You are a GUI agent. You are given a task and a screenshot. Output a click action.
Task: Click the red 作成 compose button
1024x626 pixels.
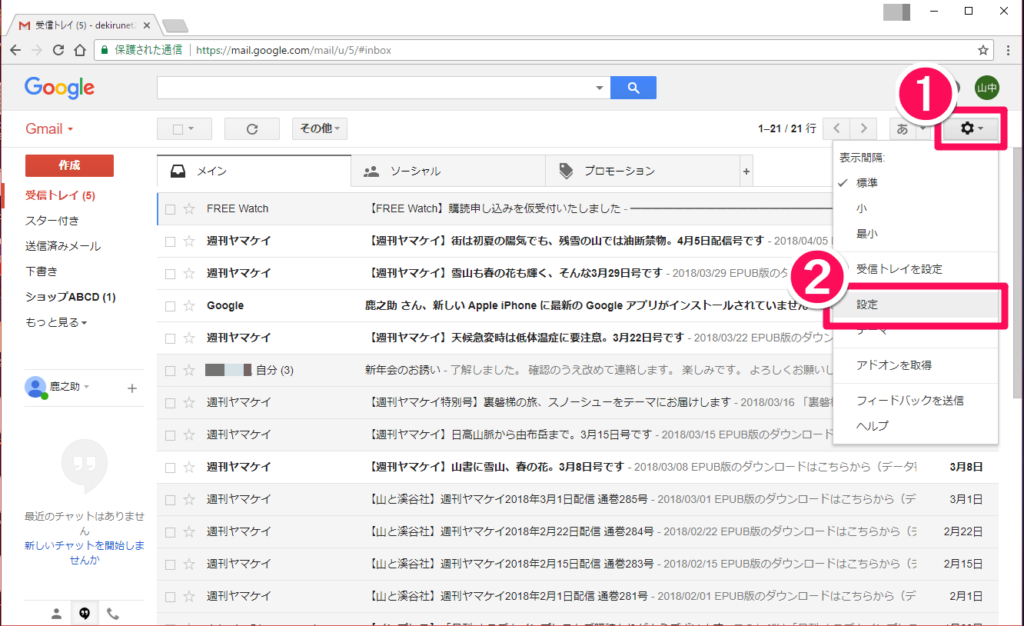pyautogui.click(x=69, y=166)
